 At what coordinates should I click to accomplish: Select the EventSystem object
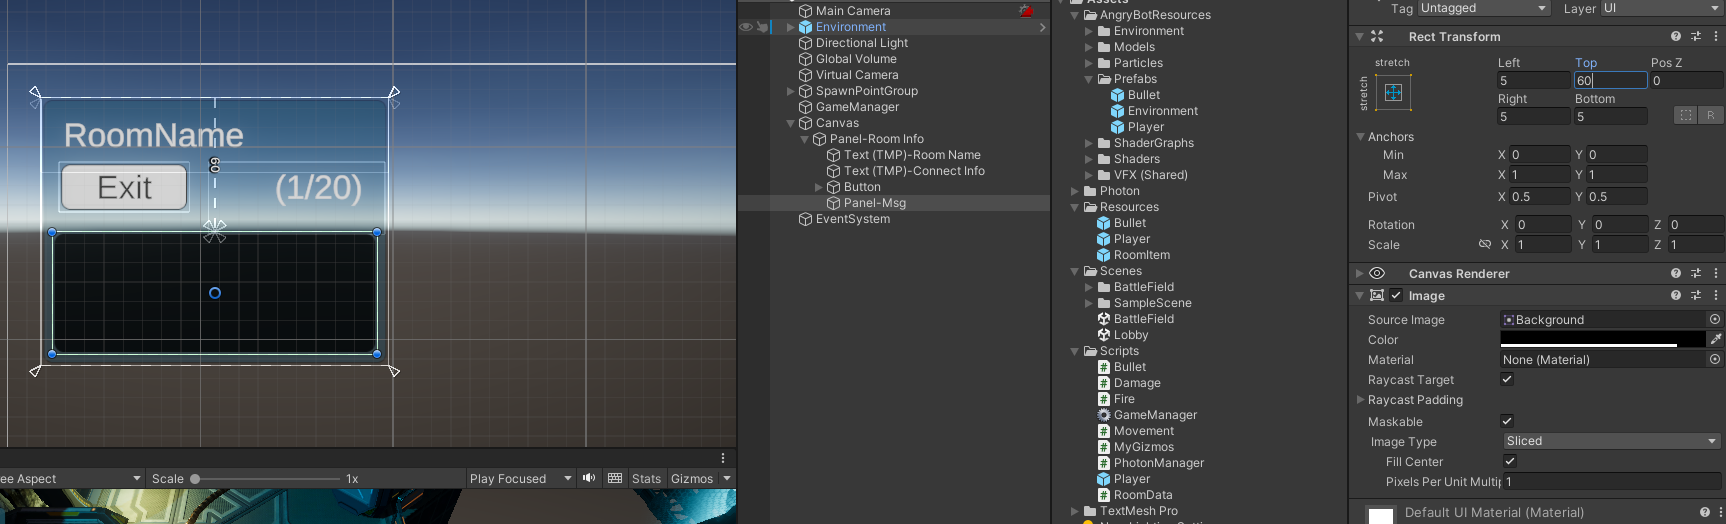844,219
